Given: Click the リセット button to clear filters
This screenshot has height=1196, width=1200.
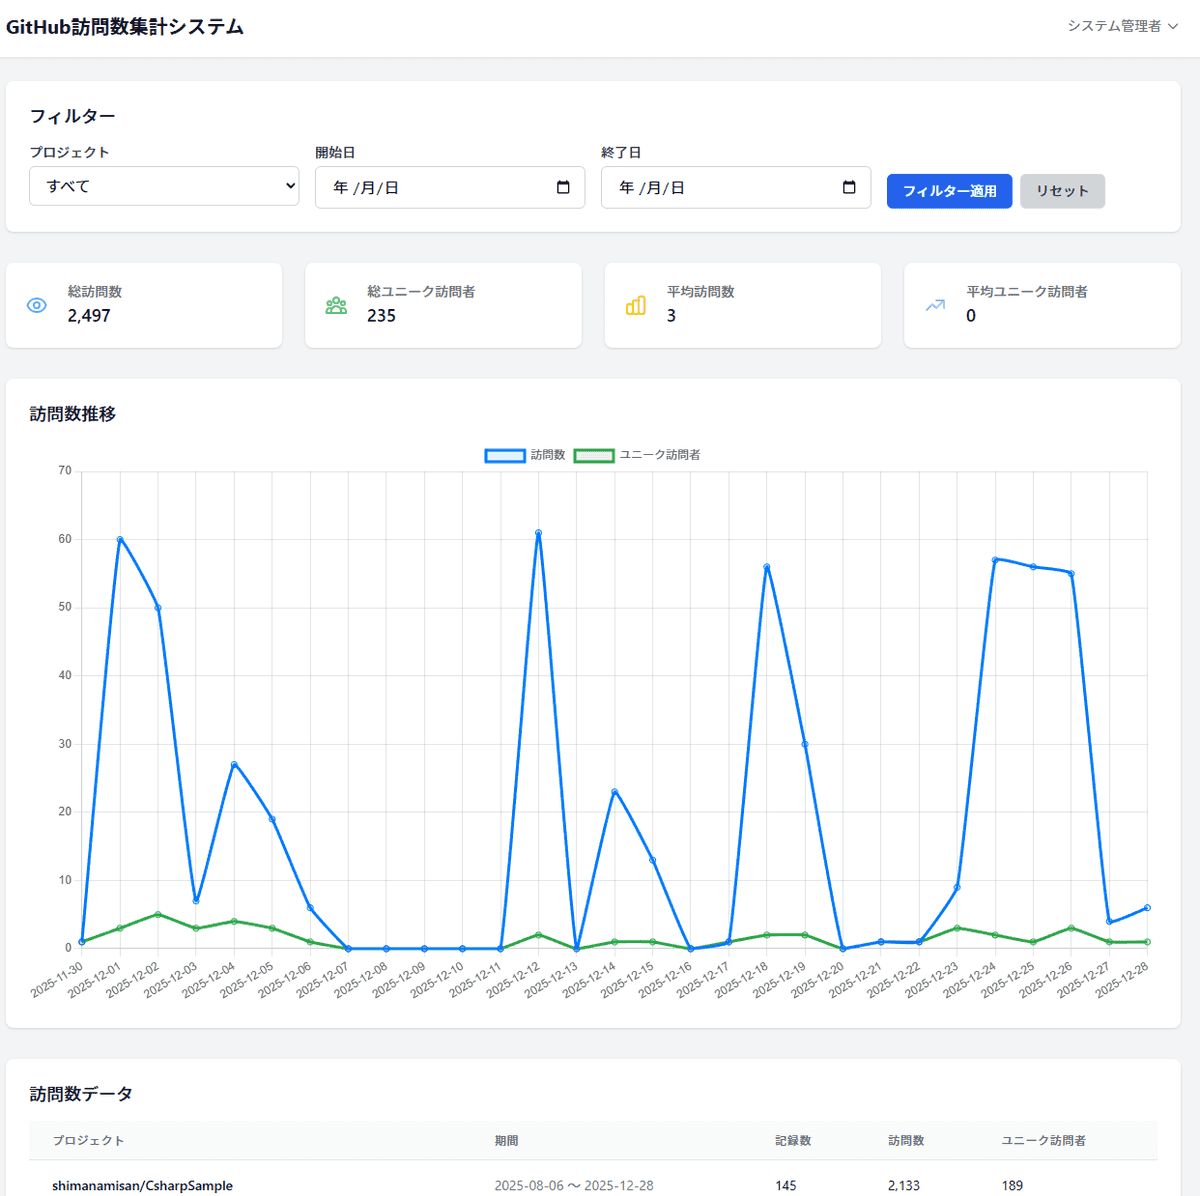Looking at the screenshot, I should click(x=1062, y=191).
